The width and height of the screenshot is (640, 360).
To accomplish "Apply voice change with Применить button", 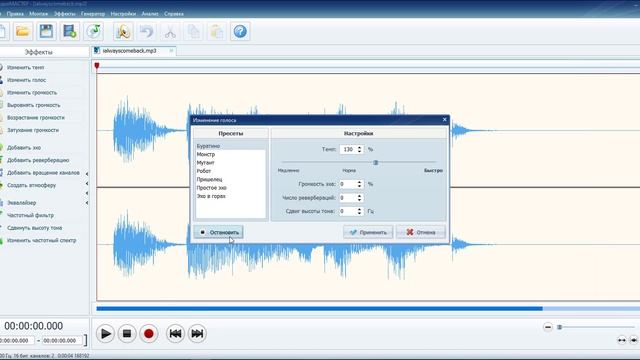I will coord(368,232).
